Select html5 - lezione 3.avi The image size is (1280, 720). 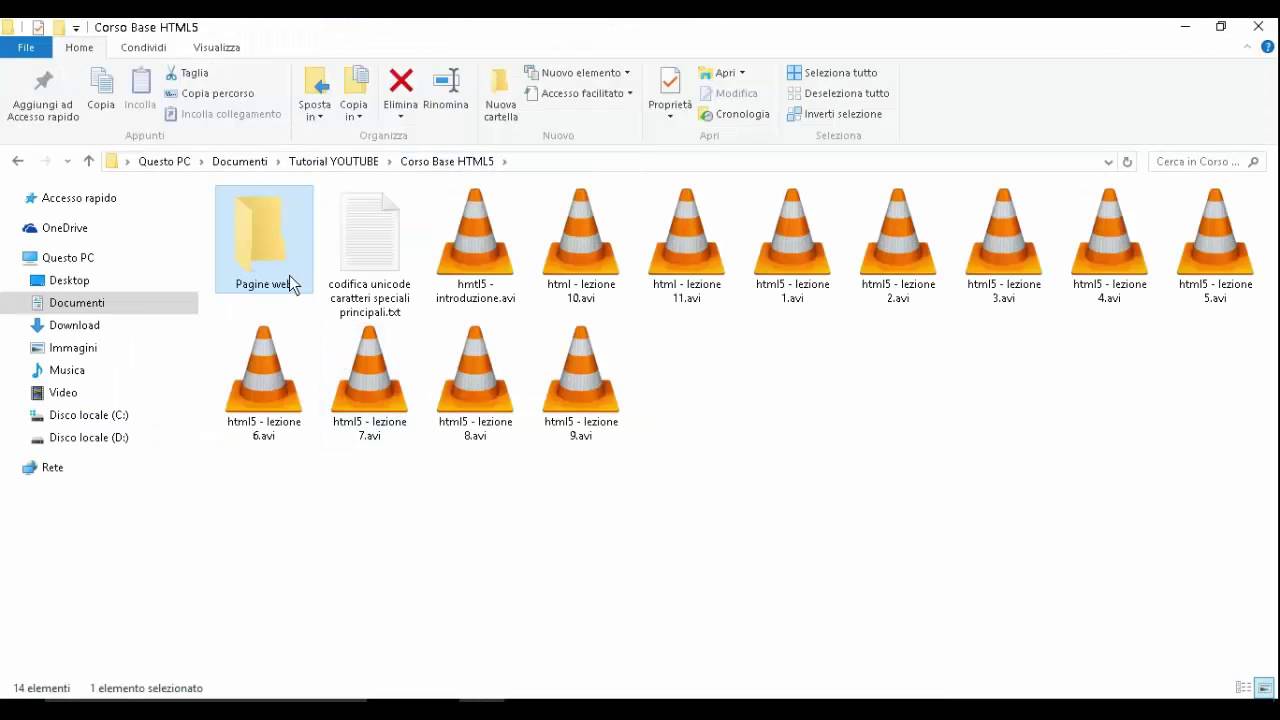(1004, 246)
